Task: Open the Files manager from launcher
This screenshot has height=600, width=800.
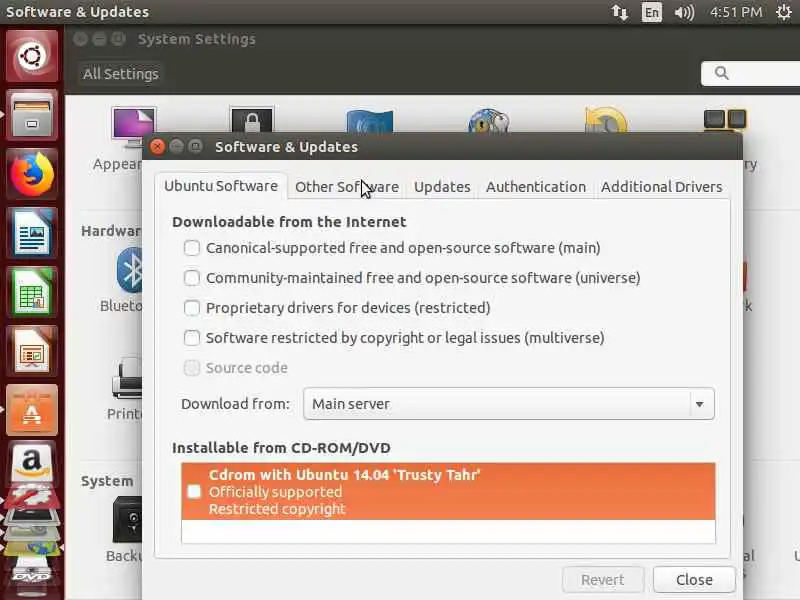Action: pyautogui.click(x=32, y=115)
